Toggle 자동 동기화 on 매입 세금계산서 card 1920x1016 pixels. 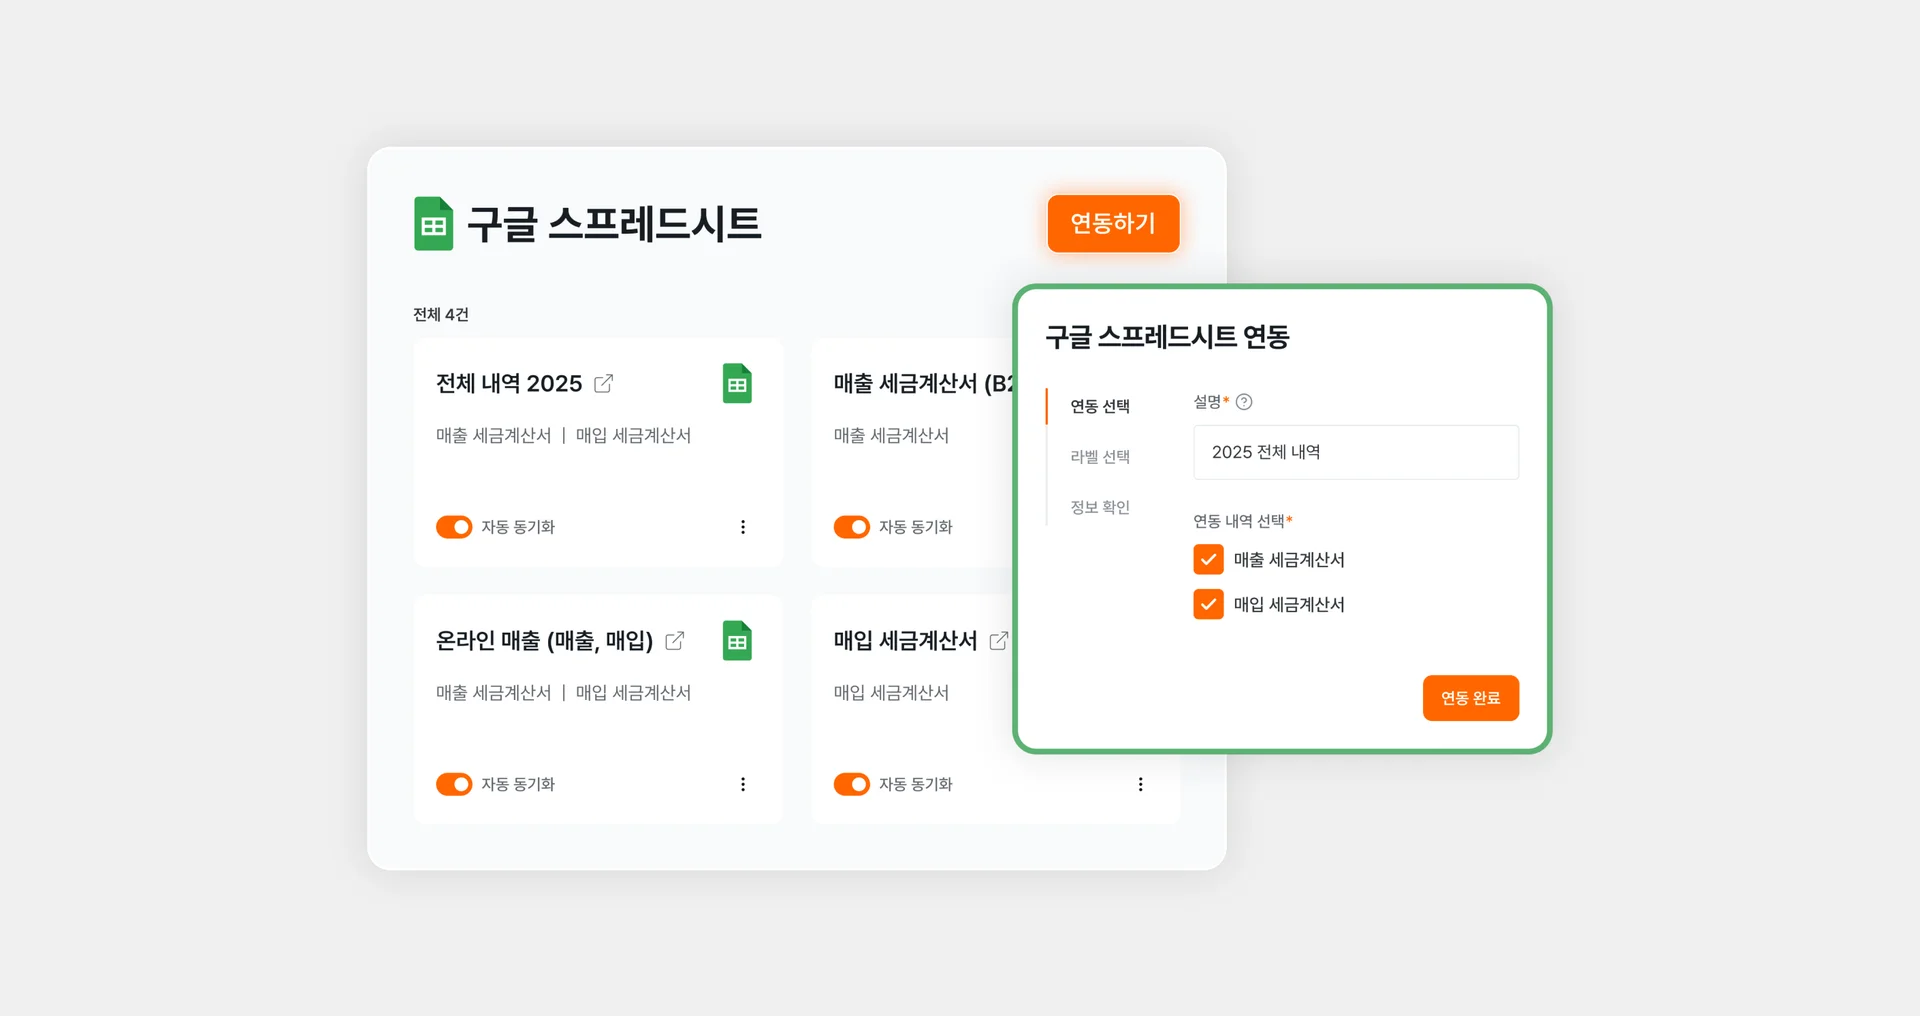coord(851,784)
